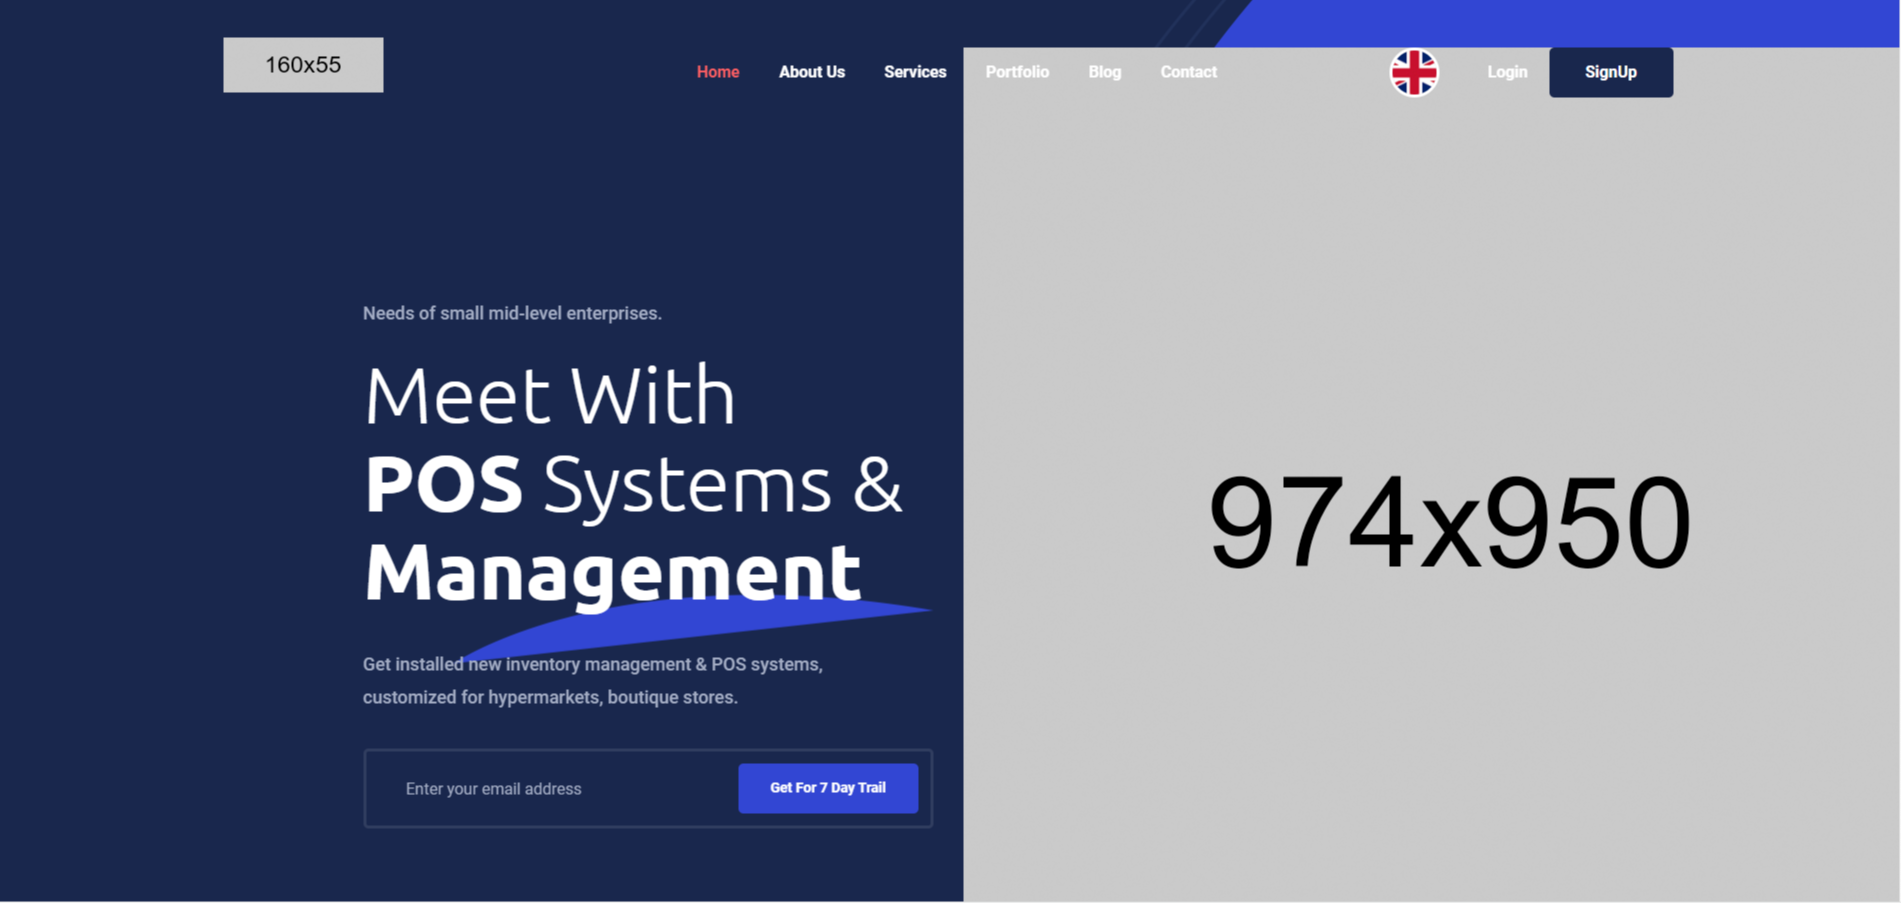Click the 160x55 logo placeholder

[303, 65]
